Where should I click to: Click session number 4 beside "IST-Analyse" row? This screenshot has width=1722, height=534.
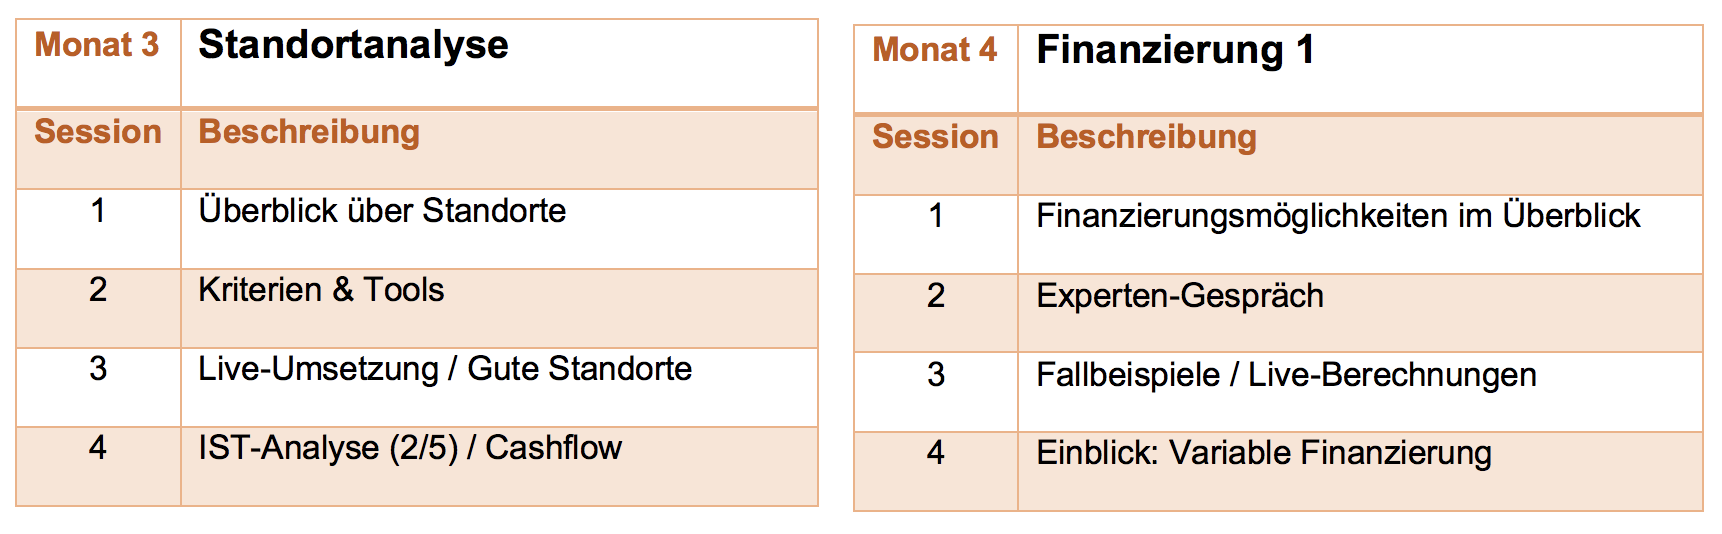coord(98,448)
